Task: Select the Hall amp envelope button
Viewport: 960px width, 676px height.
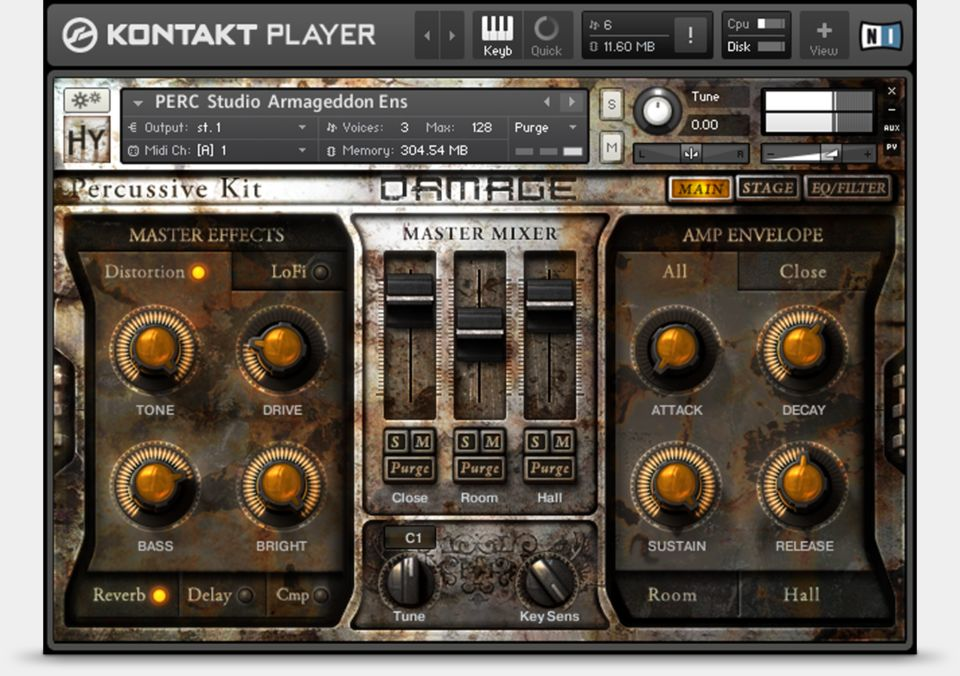Action: tap(801, 595)
